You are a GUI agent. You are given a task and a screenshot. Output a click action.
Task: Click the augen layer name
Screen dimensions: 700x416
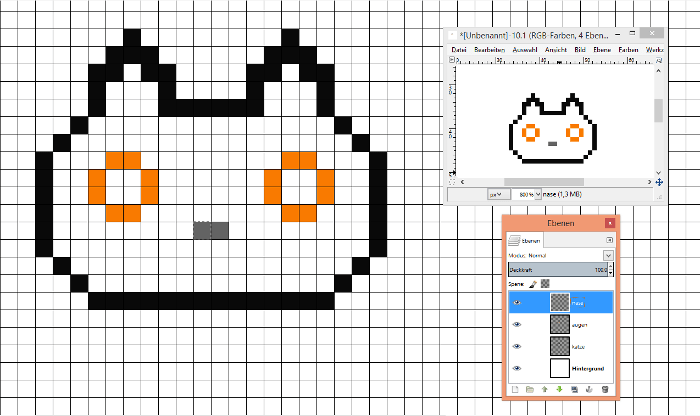(x=579, y=325)
